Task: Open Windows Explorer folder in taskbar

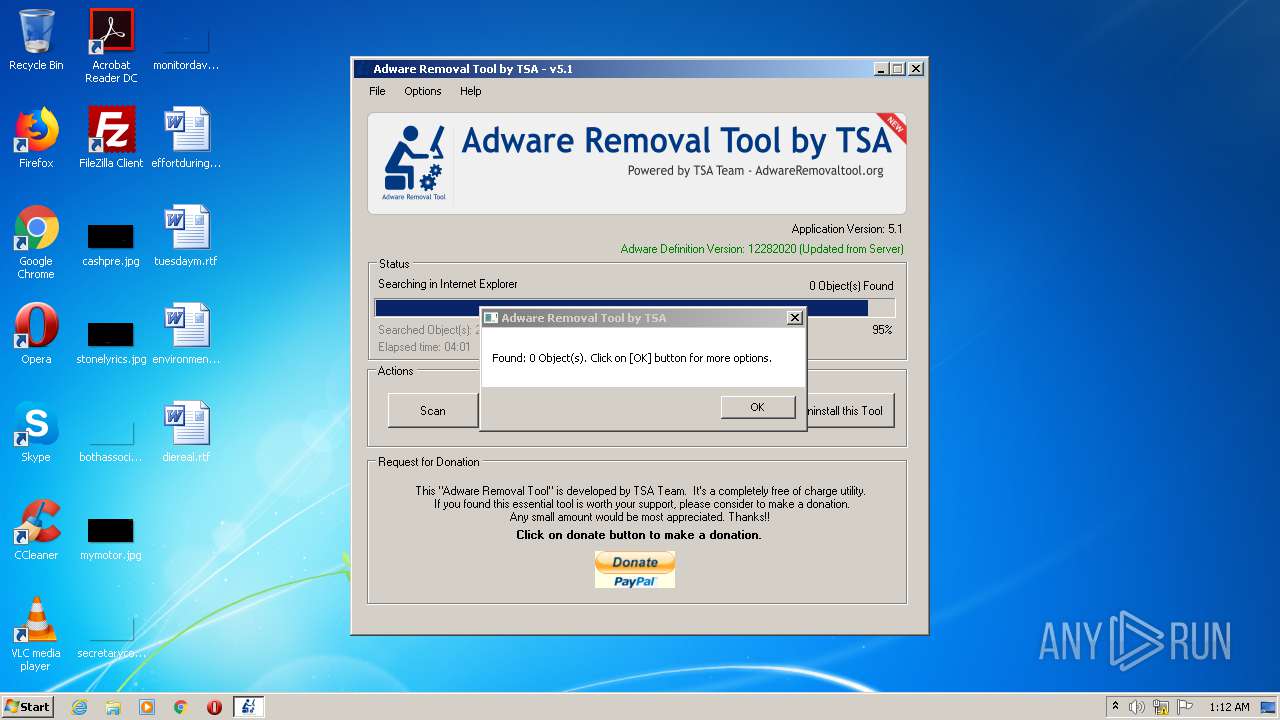Action: [x=113, y=707]
